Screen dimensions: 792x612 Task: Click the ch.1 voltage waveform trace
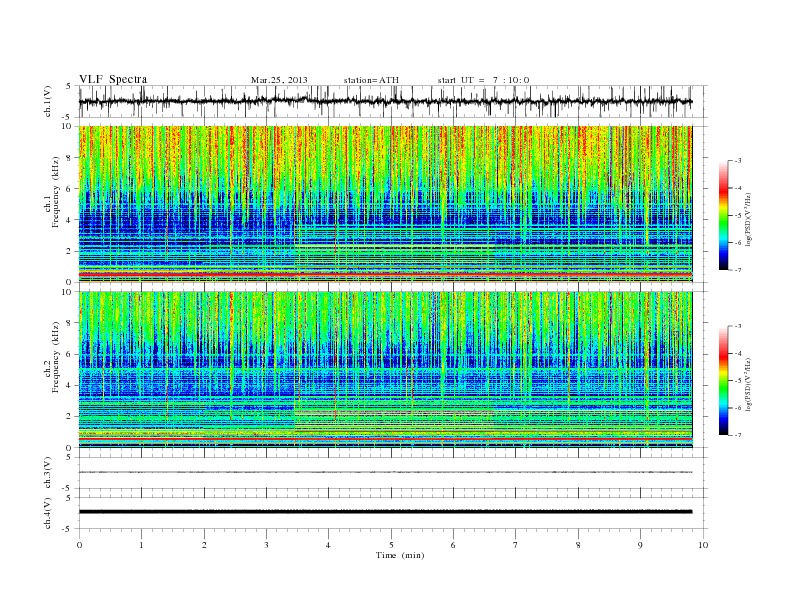[385, 101]
